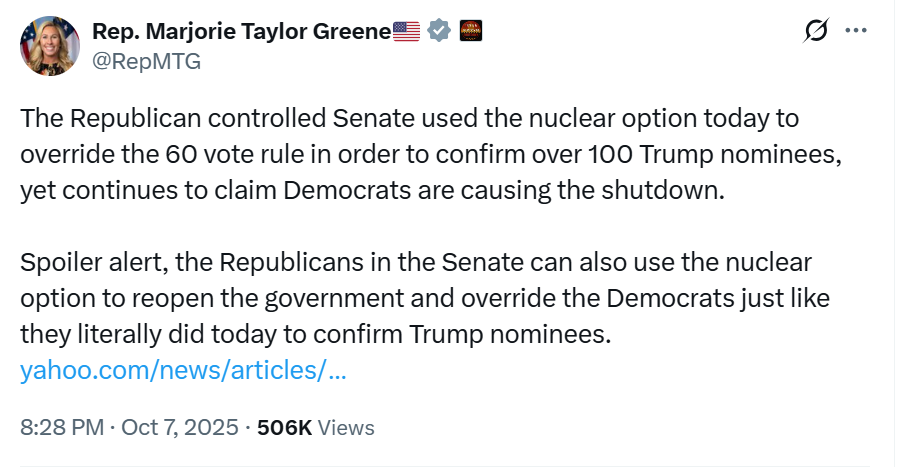
Task: Click the 8:28 PM timestamp
Action: pyautogui.click(x=62, y=427)
